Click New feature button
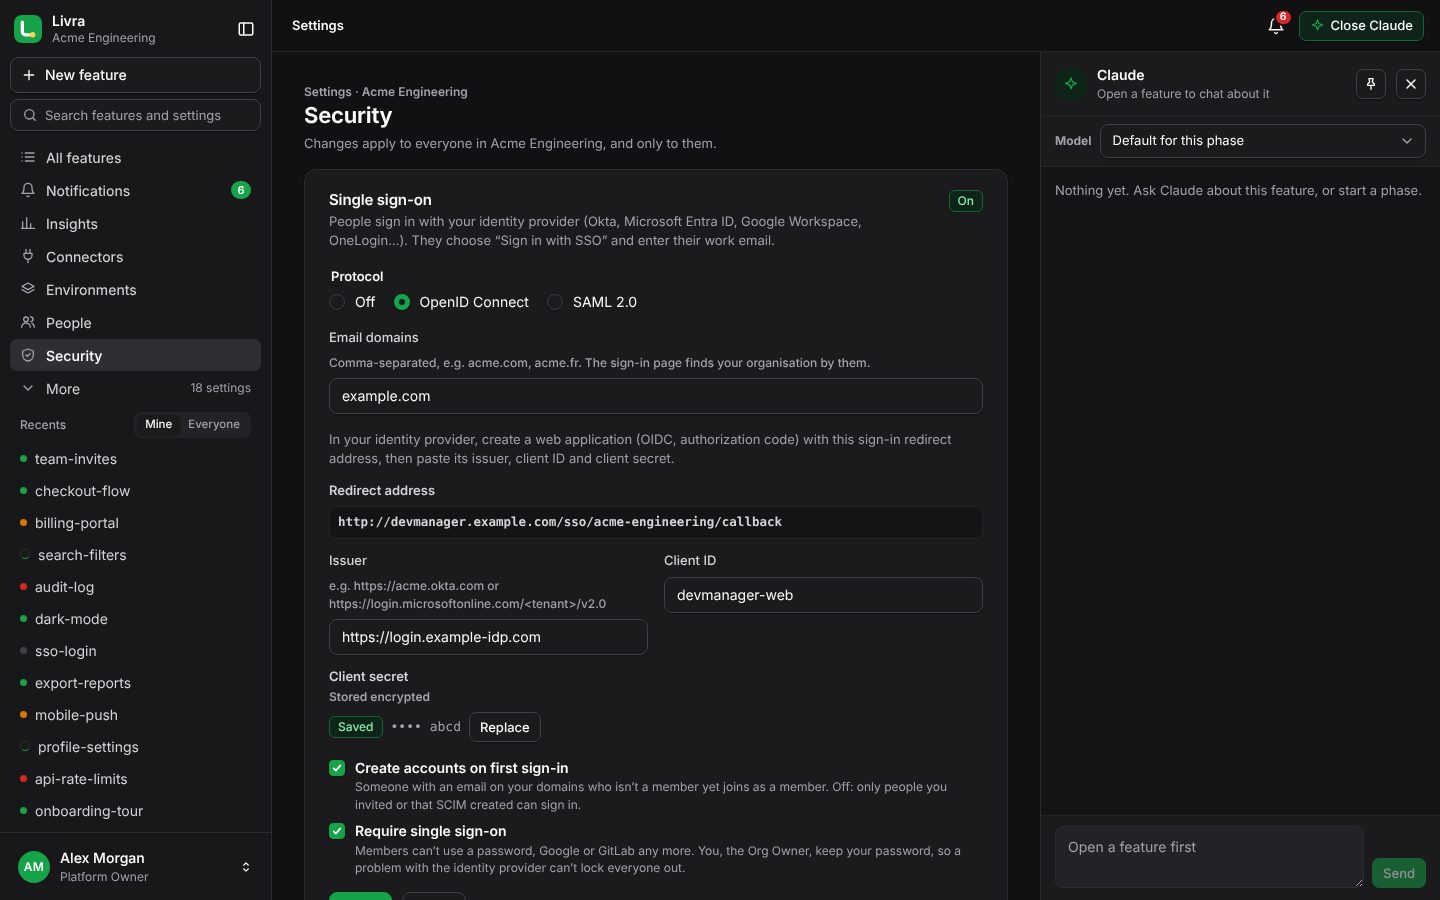Viewport: 1440px width, 900px height. [135, 75]
